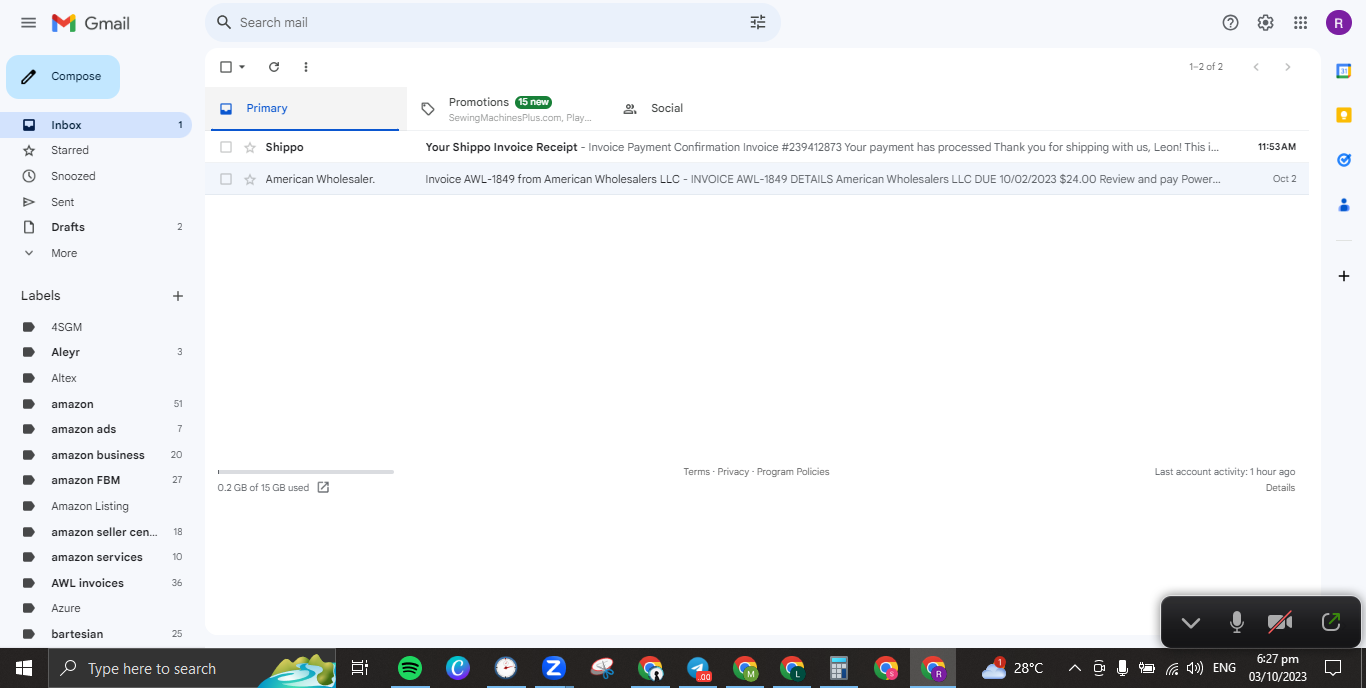Open the Shippo Invoice Receipt email
1366x688 pixels.
click(757, 147)
